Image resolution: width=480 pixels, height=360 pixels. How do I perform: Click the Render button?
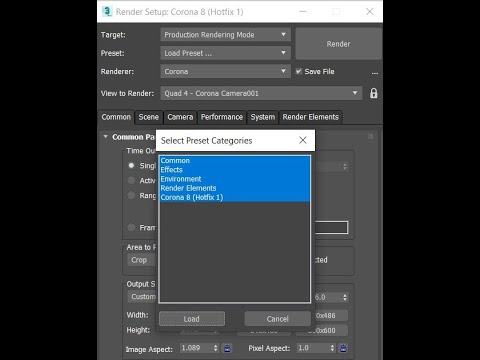[339, 44]
